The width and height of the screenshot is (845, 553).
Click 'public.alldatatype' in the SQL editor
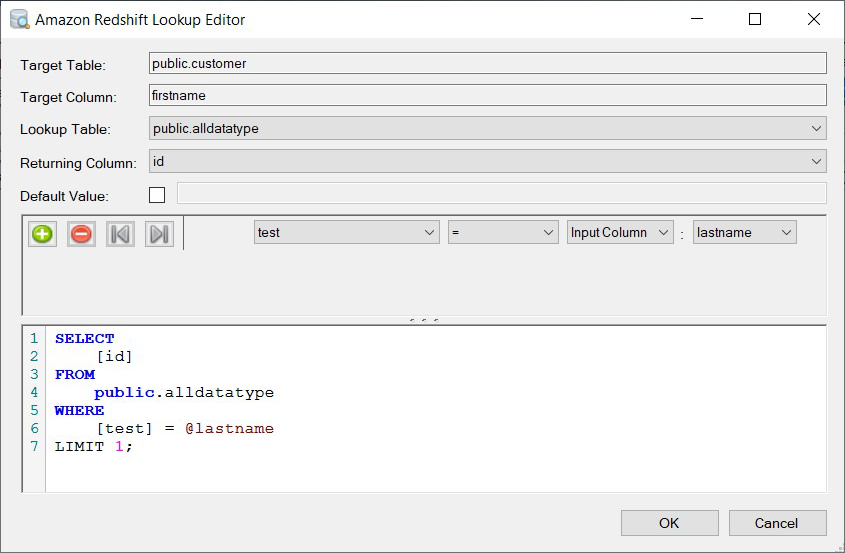(x=184, y=392)
